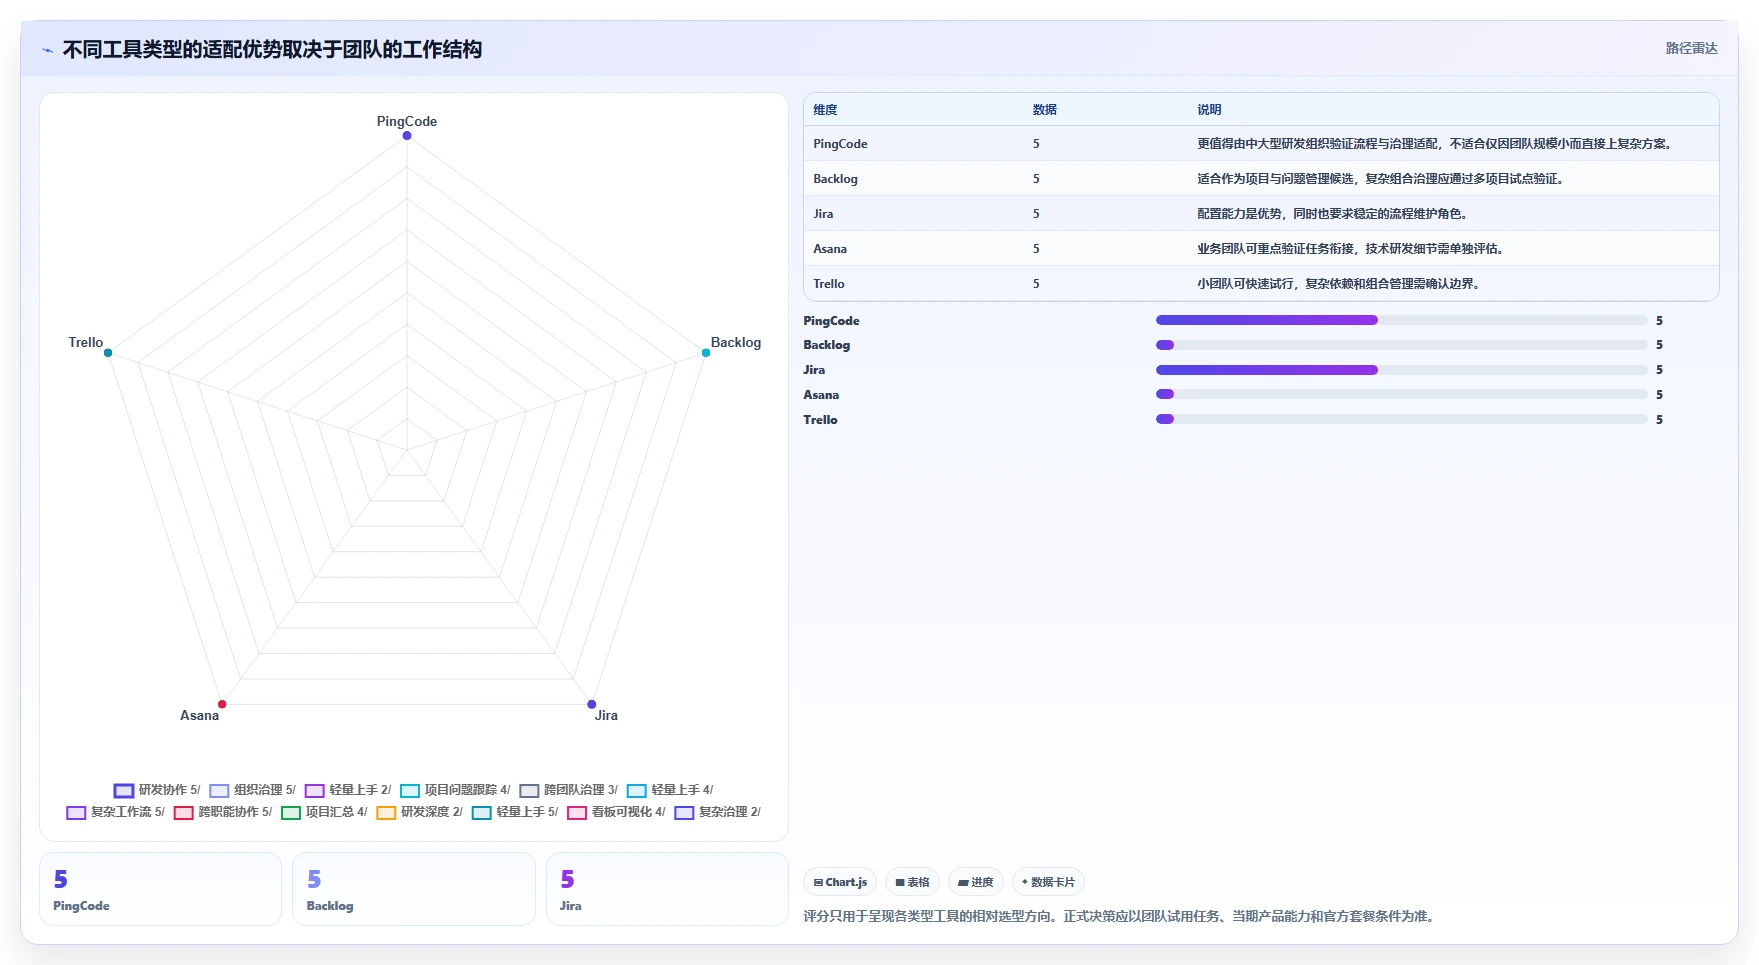
Task: Click the Asana data point on radar
Action: click(x=222, y=704)
